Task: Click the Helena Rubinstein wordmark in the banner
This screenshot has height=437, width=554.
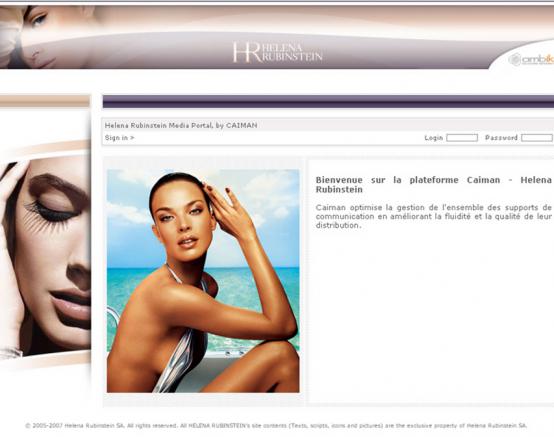Action: coord(292,52)
